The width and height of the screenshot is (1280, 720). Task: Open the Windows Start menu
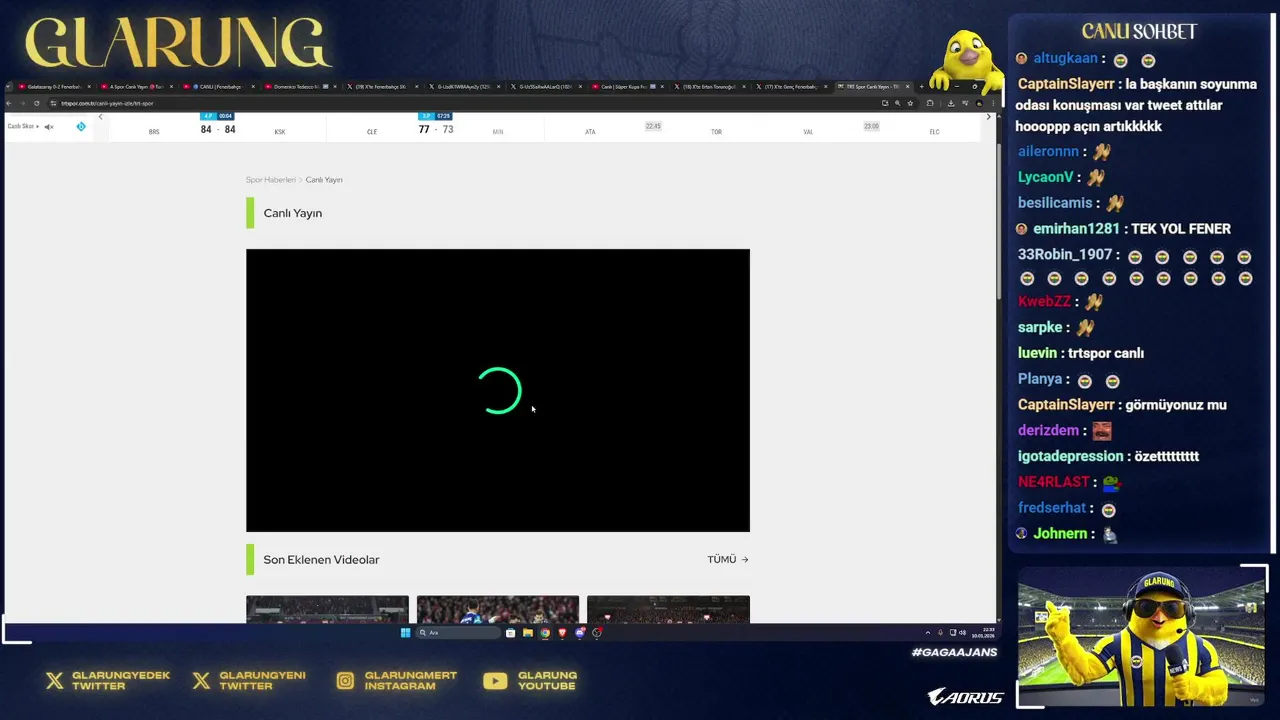click(405, 633)
